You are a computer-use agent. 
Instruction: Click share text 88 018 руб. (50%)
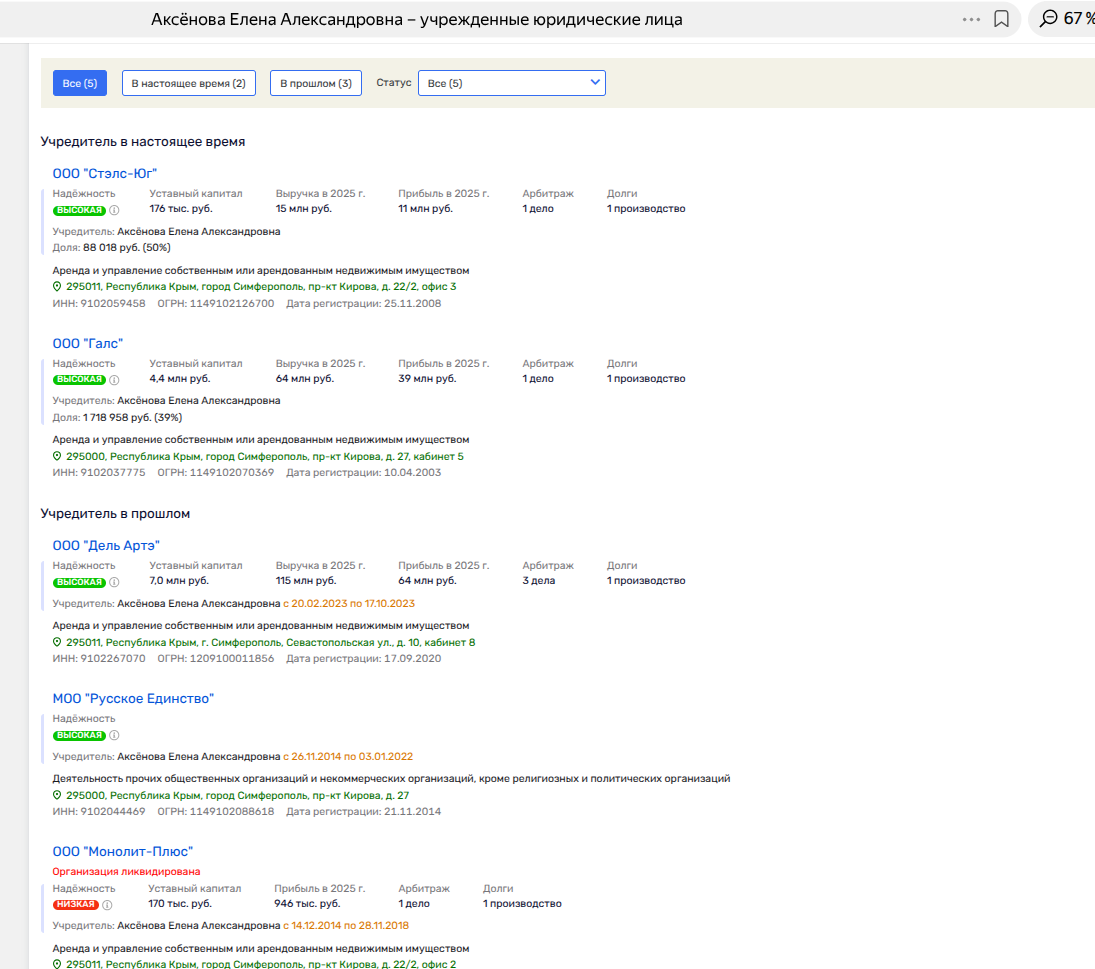127,247
